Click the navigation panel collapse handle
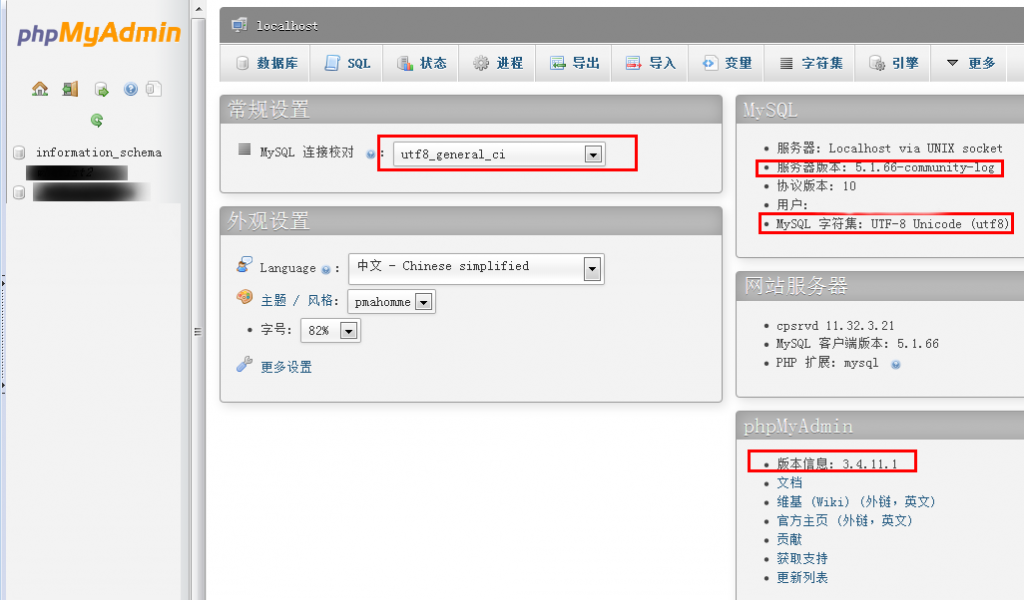 pos(197,332)
